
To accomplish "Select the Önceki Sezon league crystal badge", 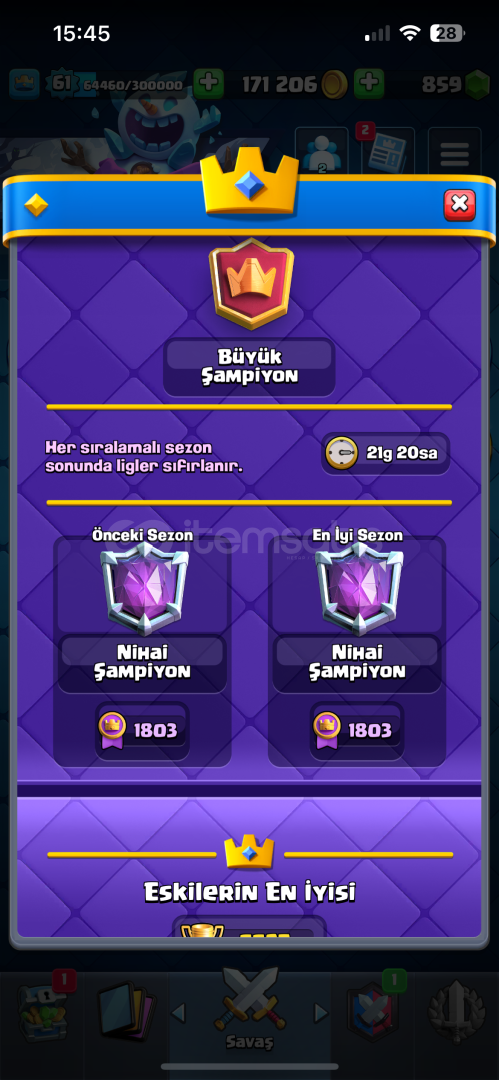I will point(144,588).
